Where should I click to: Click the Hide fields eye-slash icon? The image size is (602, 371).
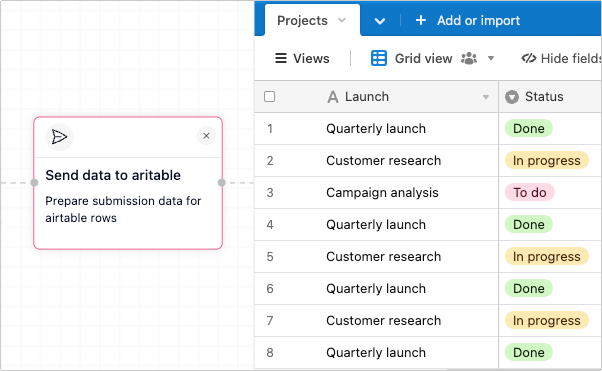(x=529, y=58)
